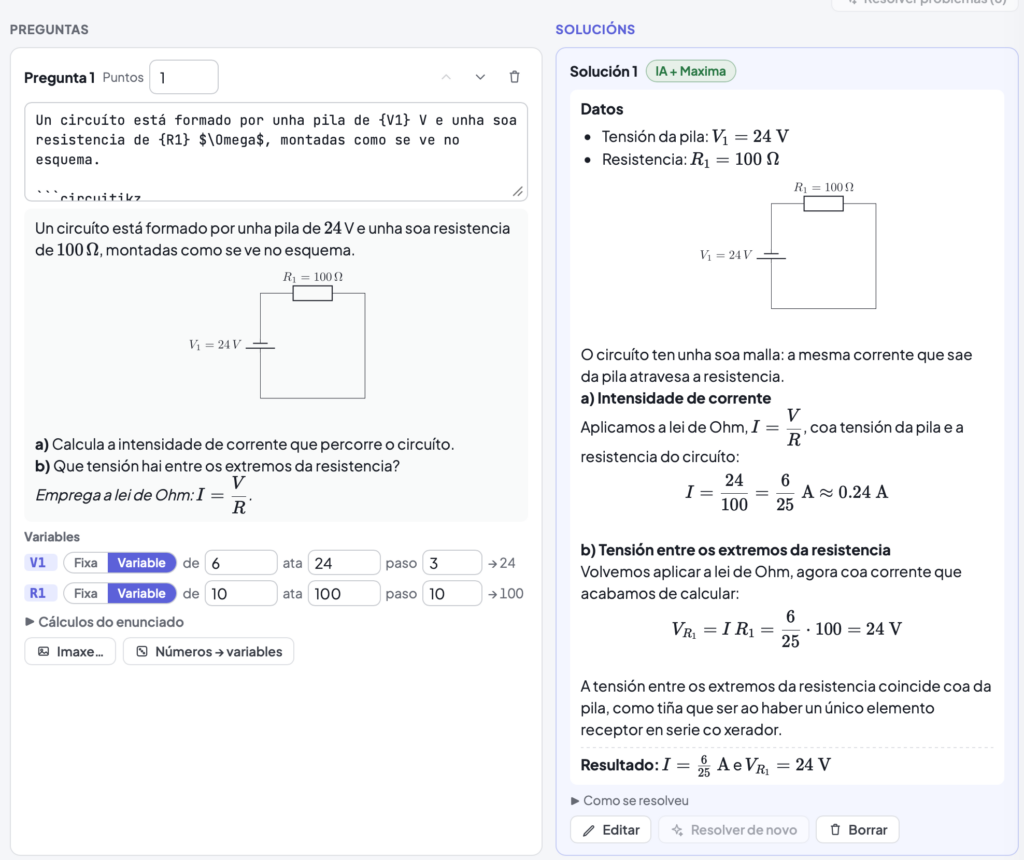
Task: Click V1 'ata' maximum field
Action: 344,563
